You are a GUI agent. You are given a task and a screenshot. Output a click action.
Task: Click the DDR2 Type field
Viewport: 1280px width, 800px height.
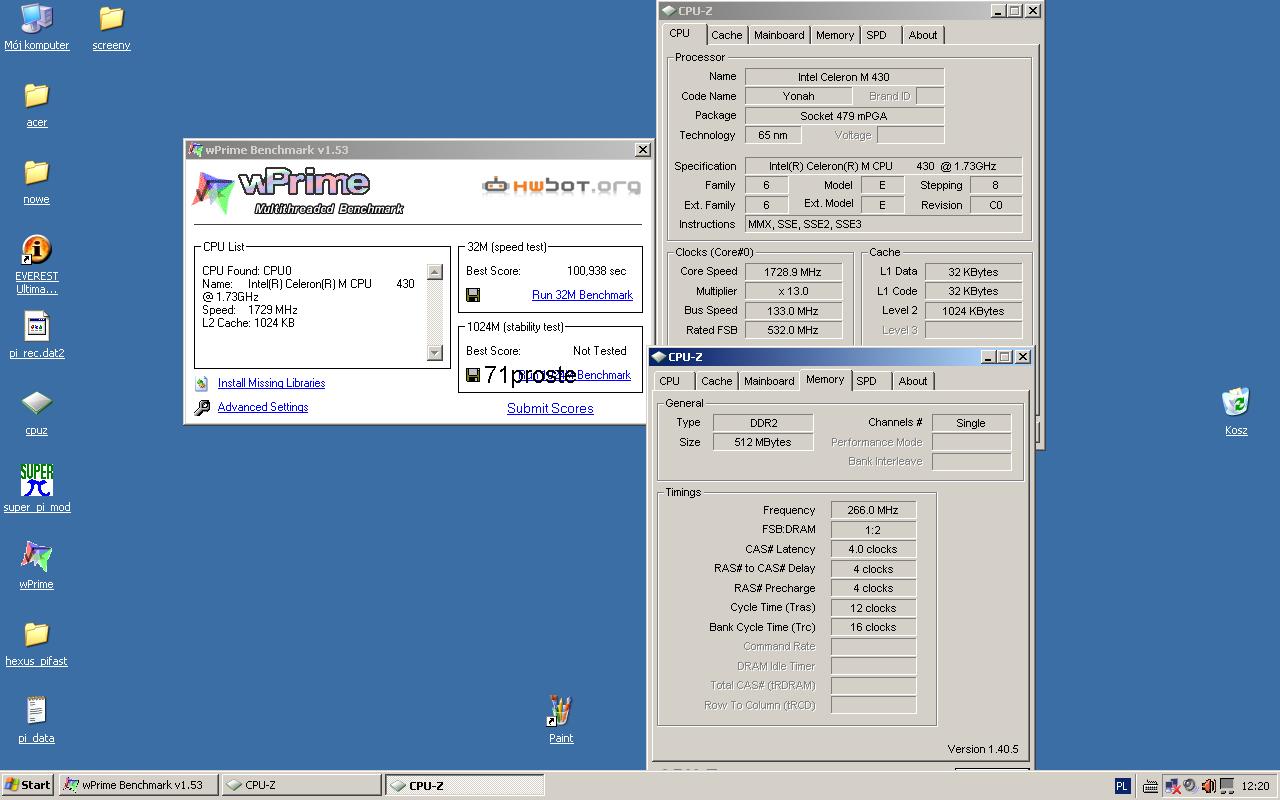tap(763, 423)
